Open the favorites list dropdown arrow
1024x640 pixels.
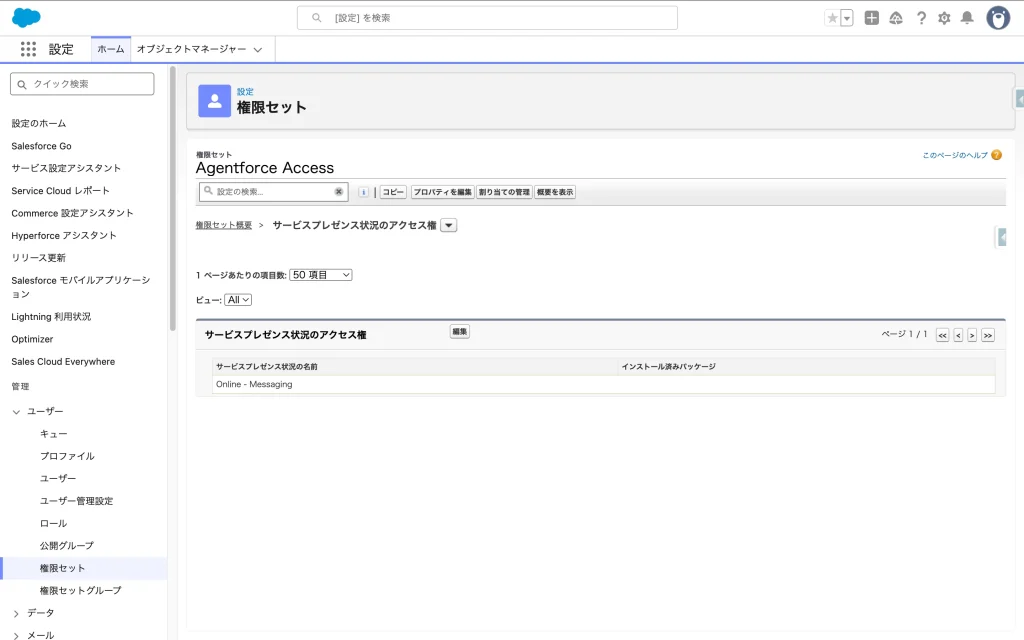(847, 18)
